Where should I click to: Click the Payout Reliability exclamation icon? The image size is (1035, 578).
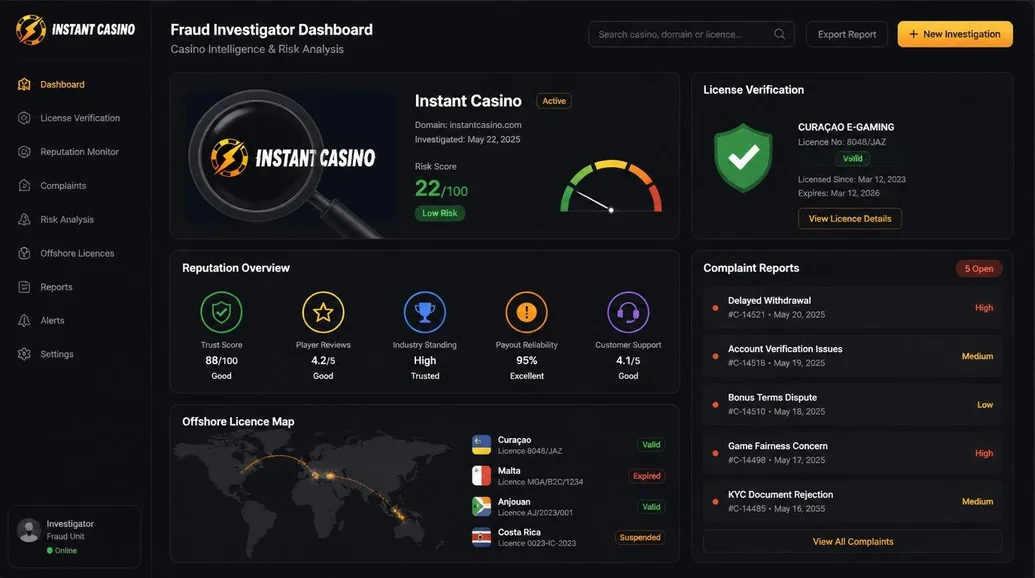(526, 312)
